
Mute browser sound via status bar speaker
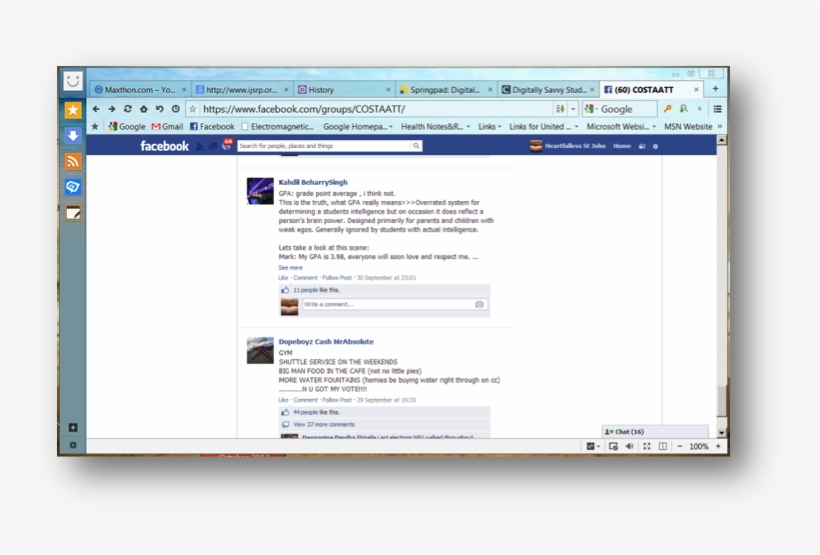630,446
